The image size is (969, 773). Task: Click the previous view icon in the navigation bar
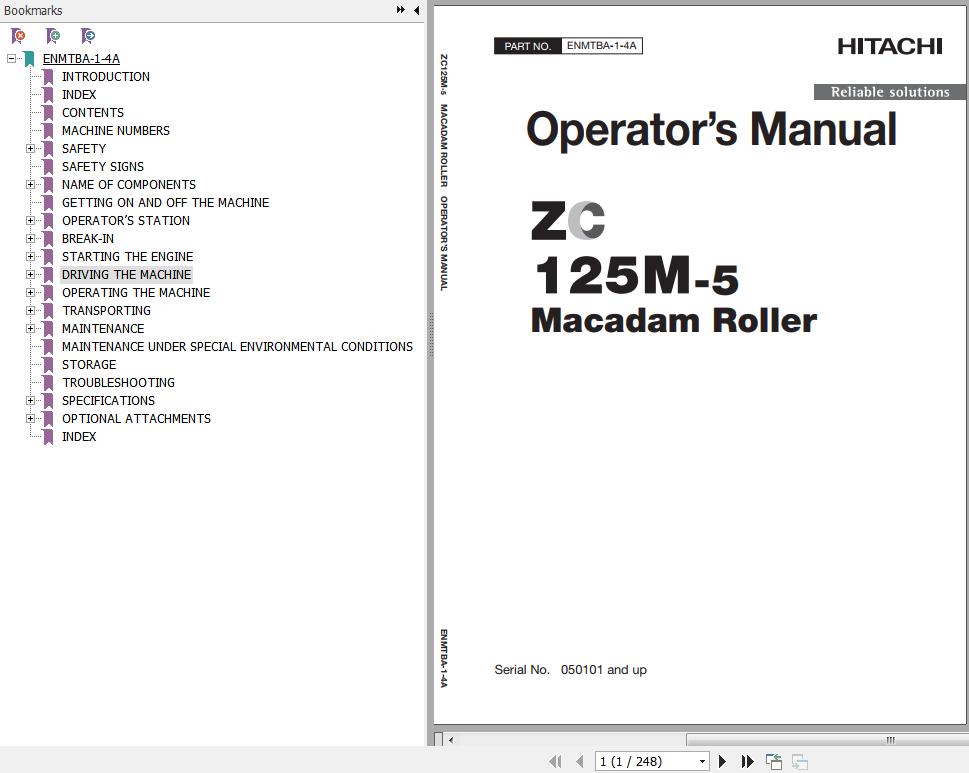[x=774, y=761]
